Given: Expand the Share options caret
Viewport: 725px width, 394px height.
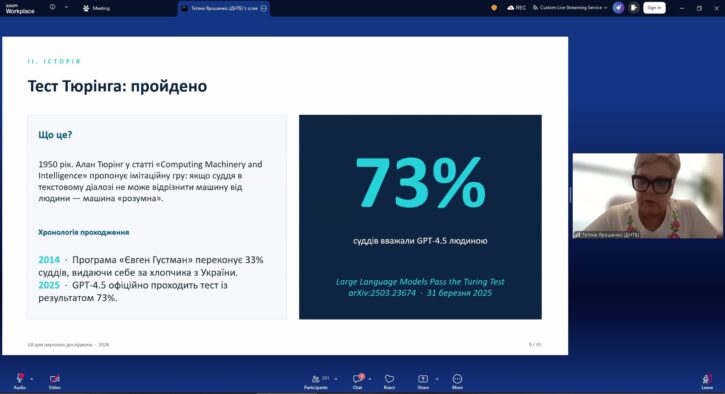Looking at the screenshot, I should [x=437, y=379].
